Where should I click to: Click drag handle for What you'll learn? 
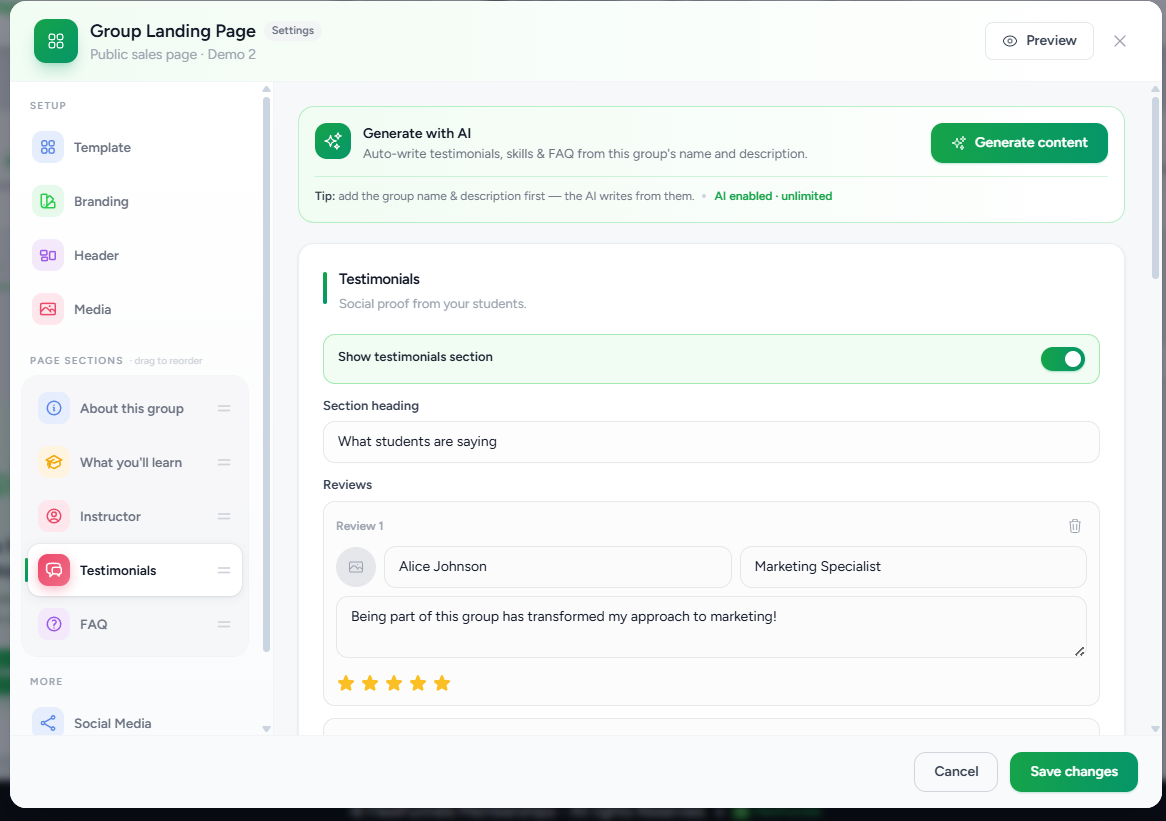224,463
